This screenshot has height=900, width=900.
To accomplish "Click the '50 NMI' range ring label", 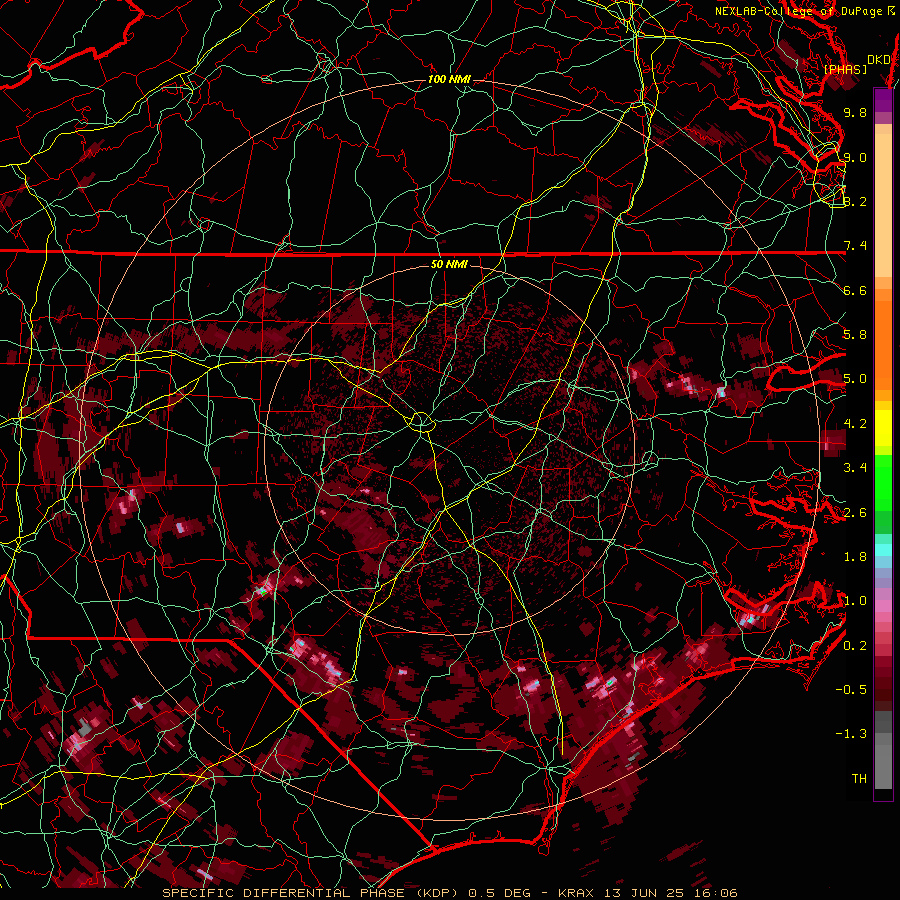I will (449, 265).
